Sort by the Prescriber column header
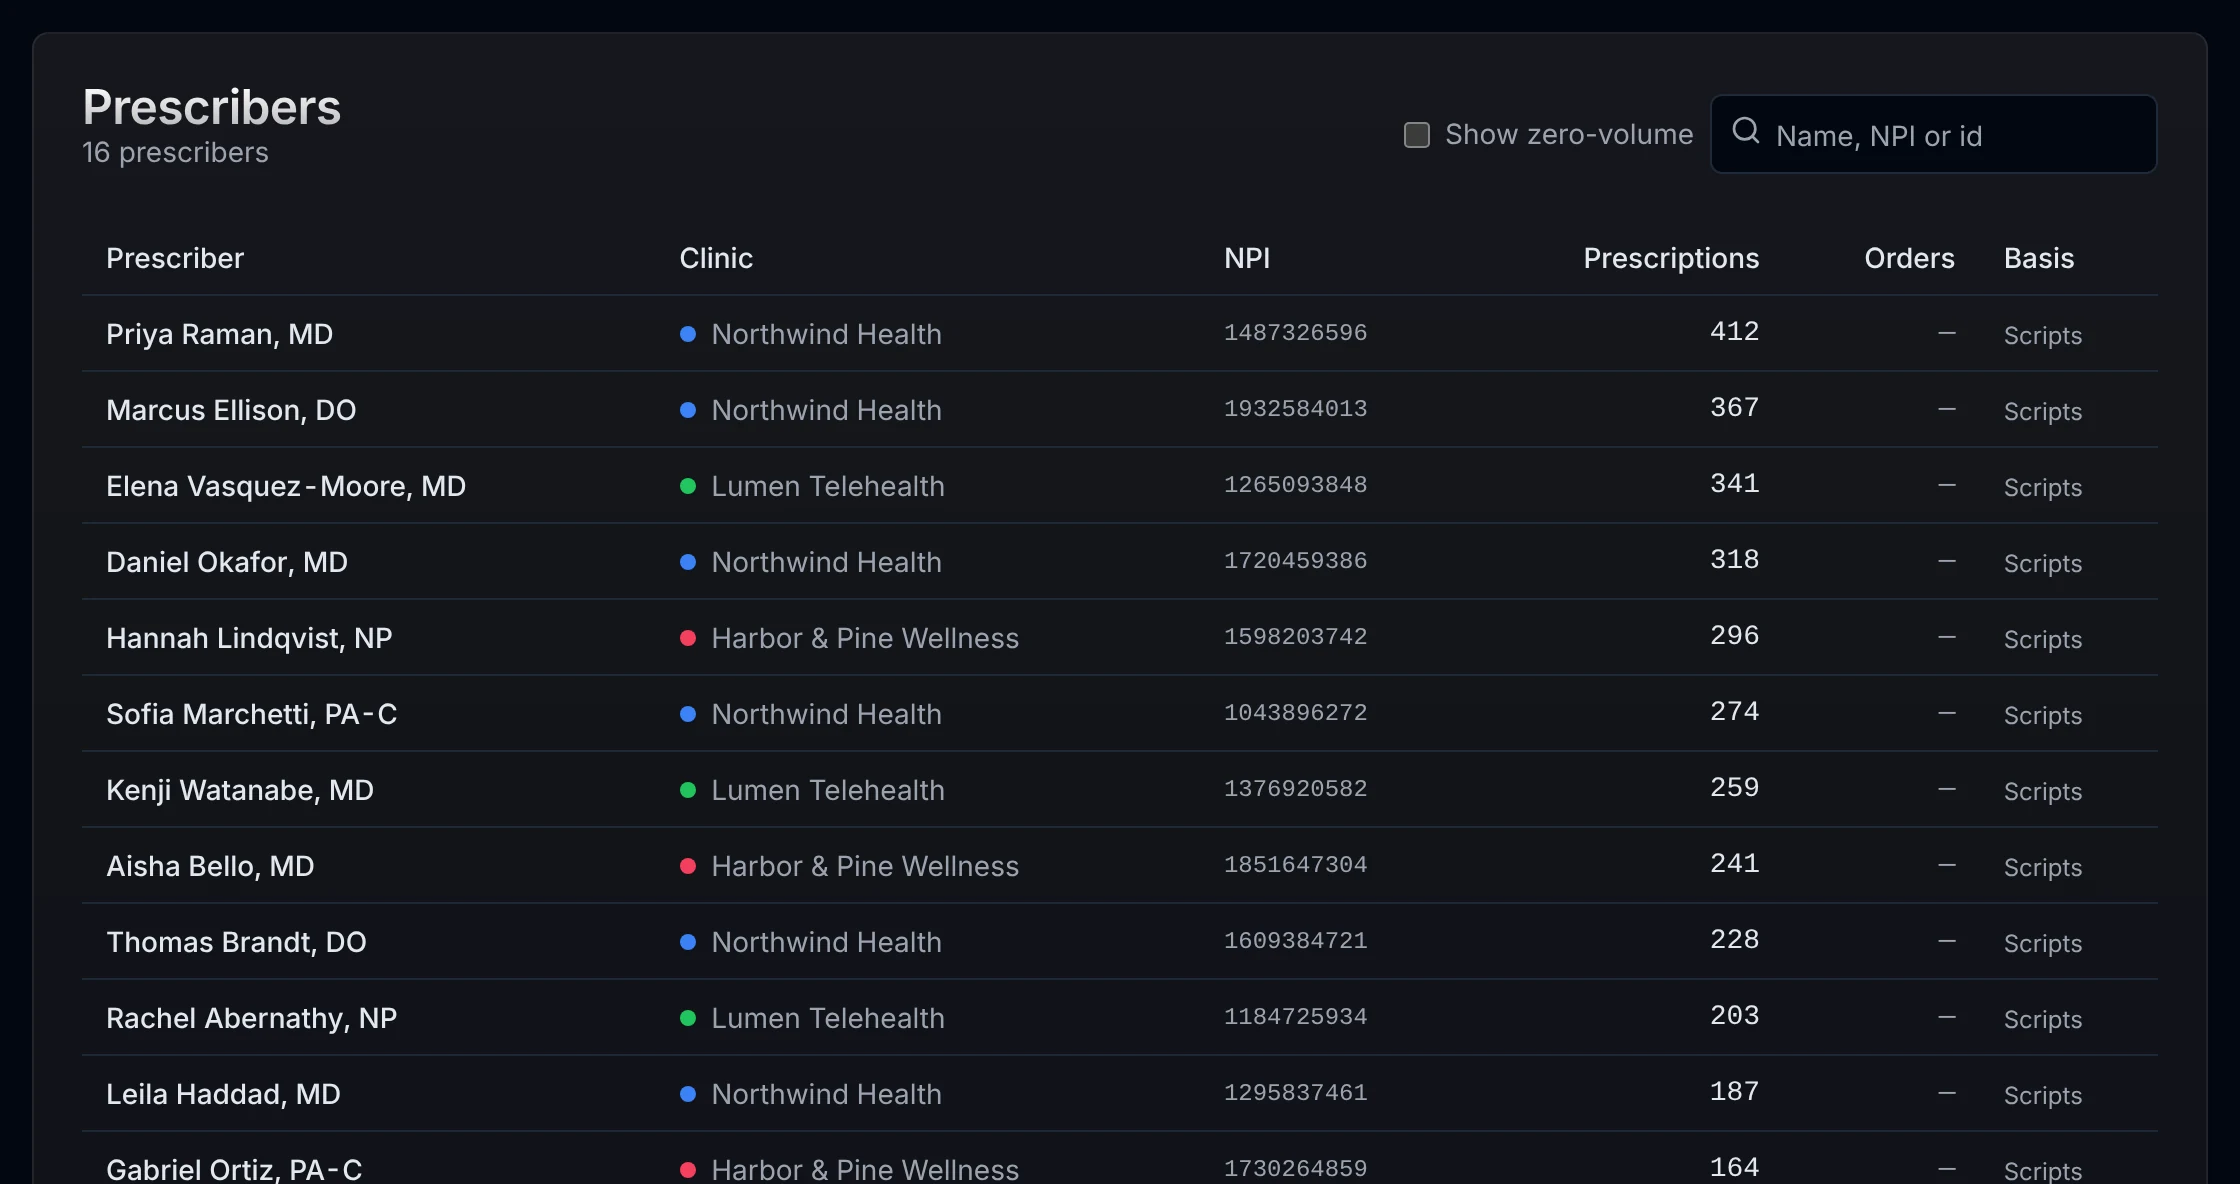Screen dimensions: 2240x1184 pos(175,258)
